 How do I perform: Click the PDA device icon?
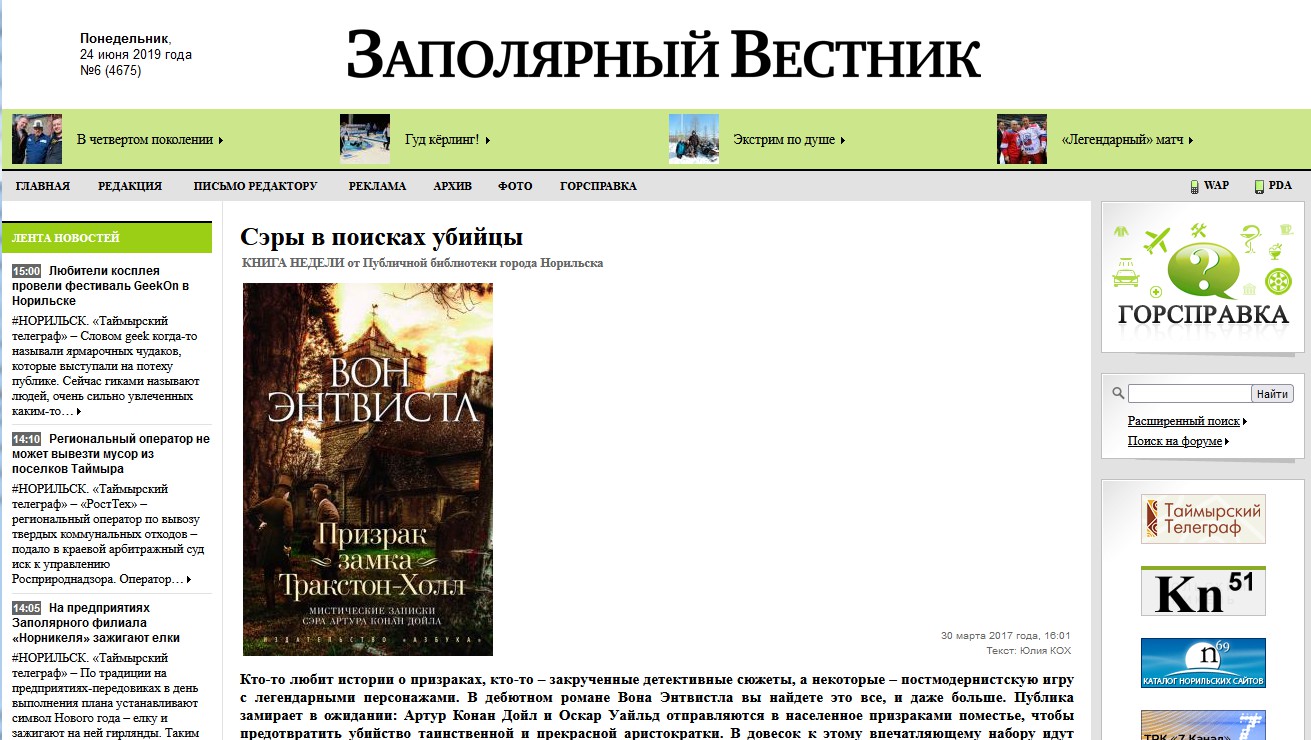point(1259,186)
